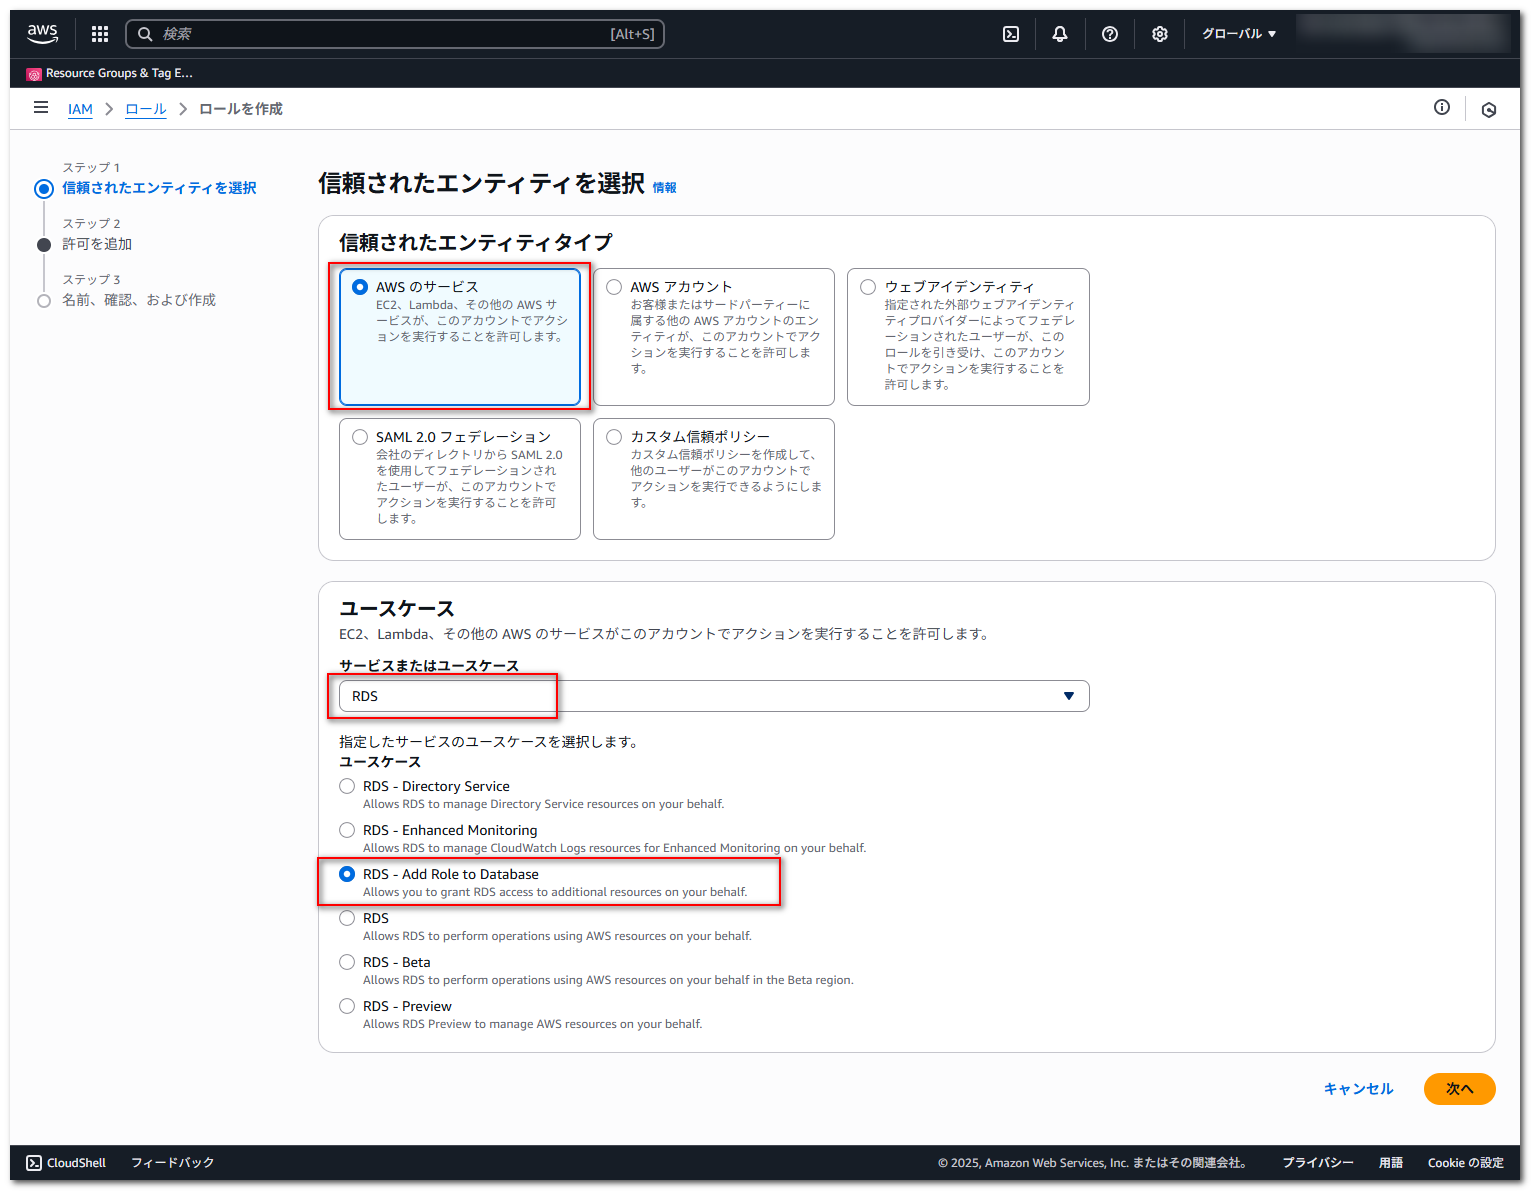Click the copyright text in the footer
The height and width of the screenshot is (1191, 1531).
(1092, 1163)
